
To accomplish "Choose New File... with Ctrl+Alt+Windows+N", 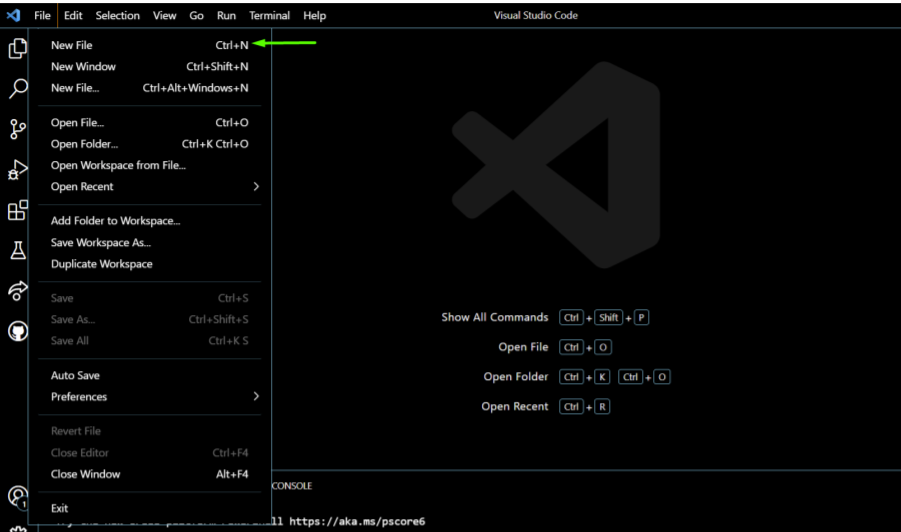I will click(149, 88).
